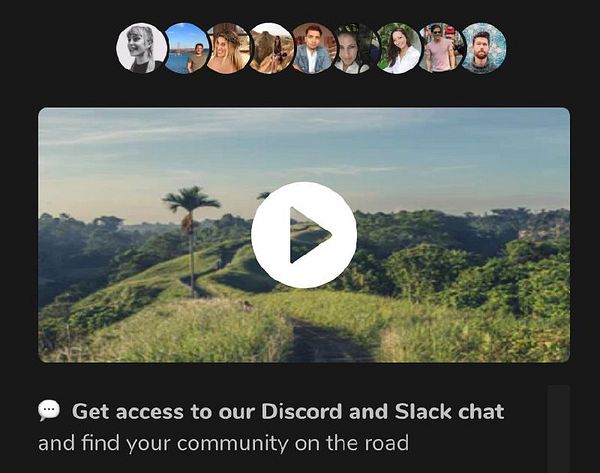The height and width of the screenshot is (473, 600).
Task: Click the dark vertical scrollbar beside the heading
Action: 559,429
